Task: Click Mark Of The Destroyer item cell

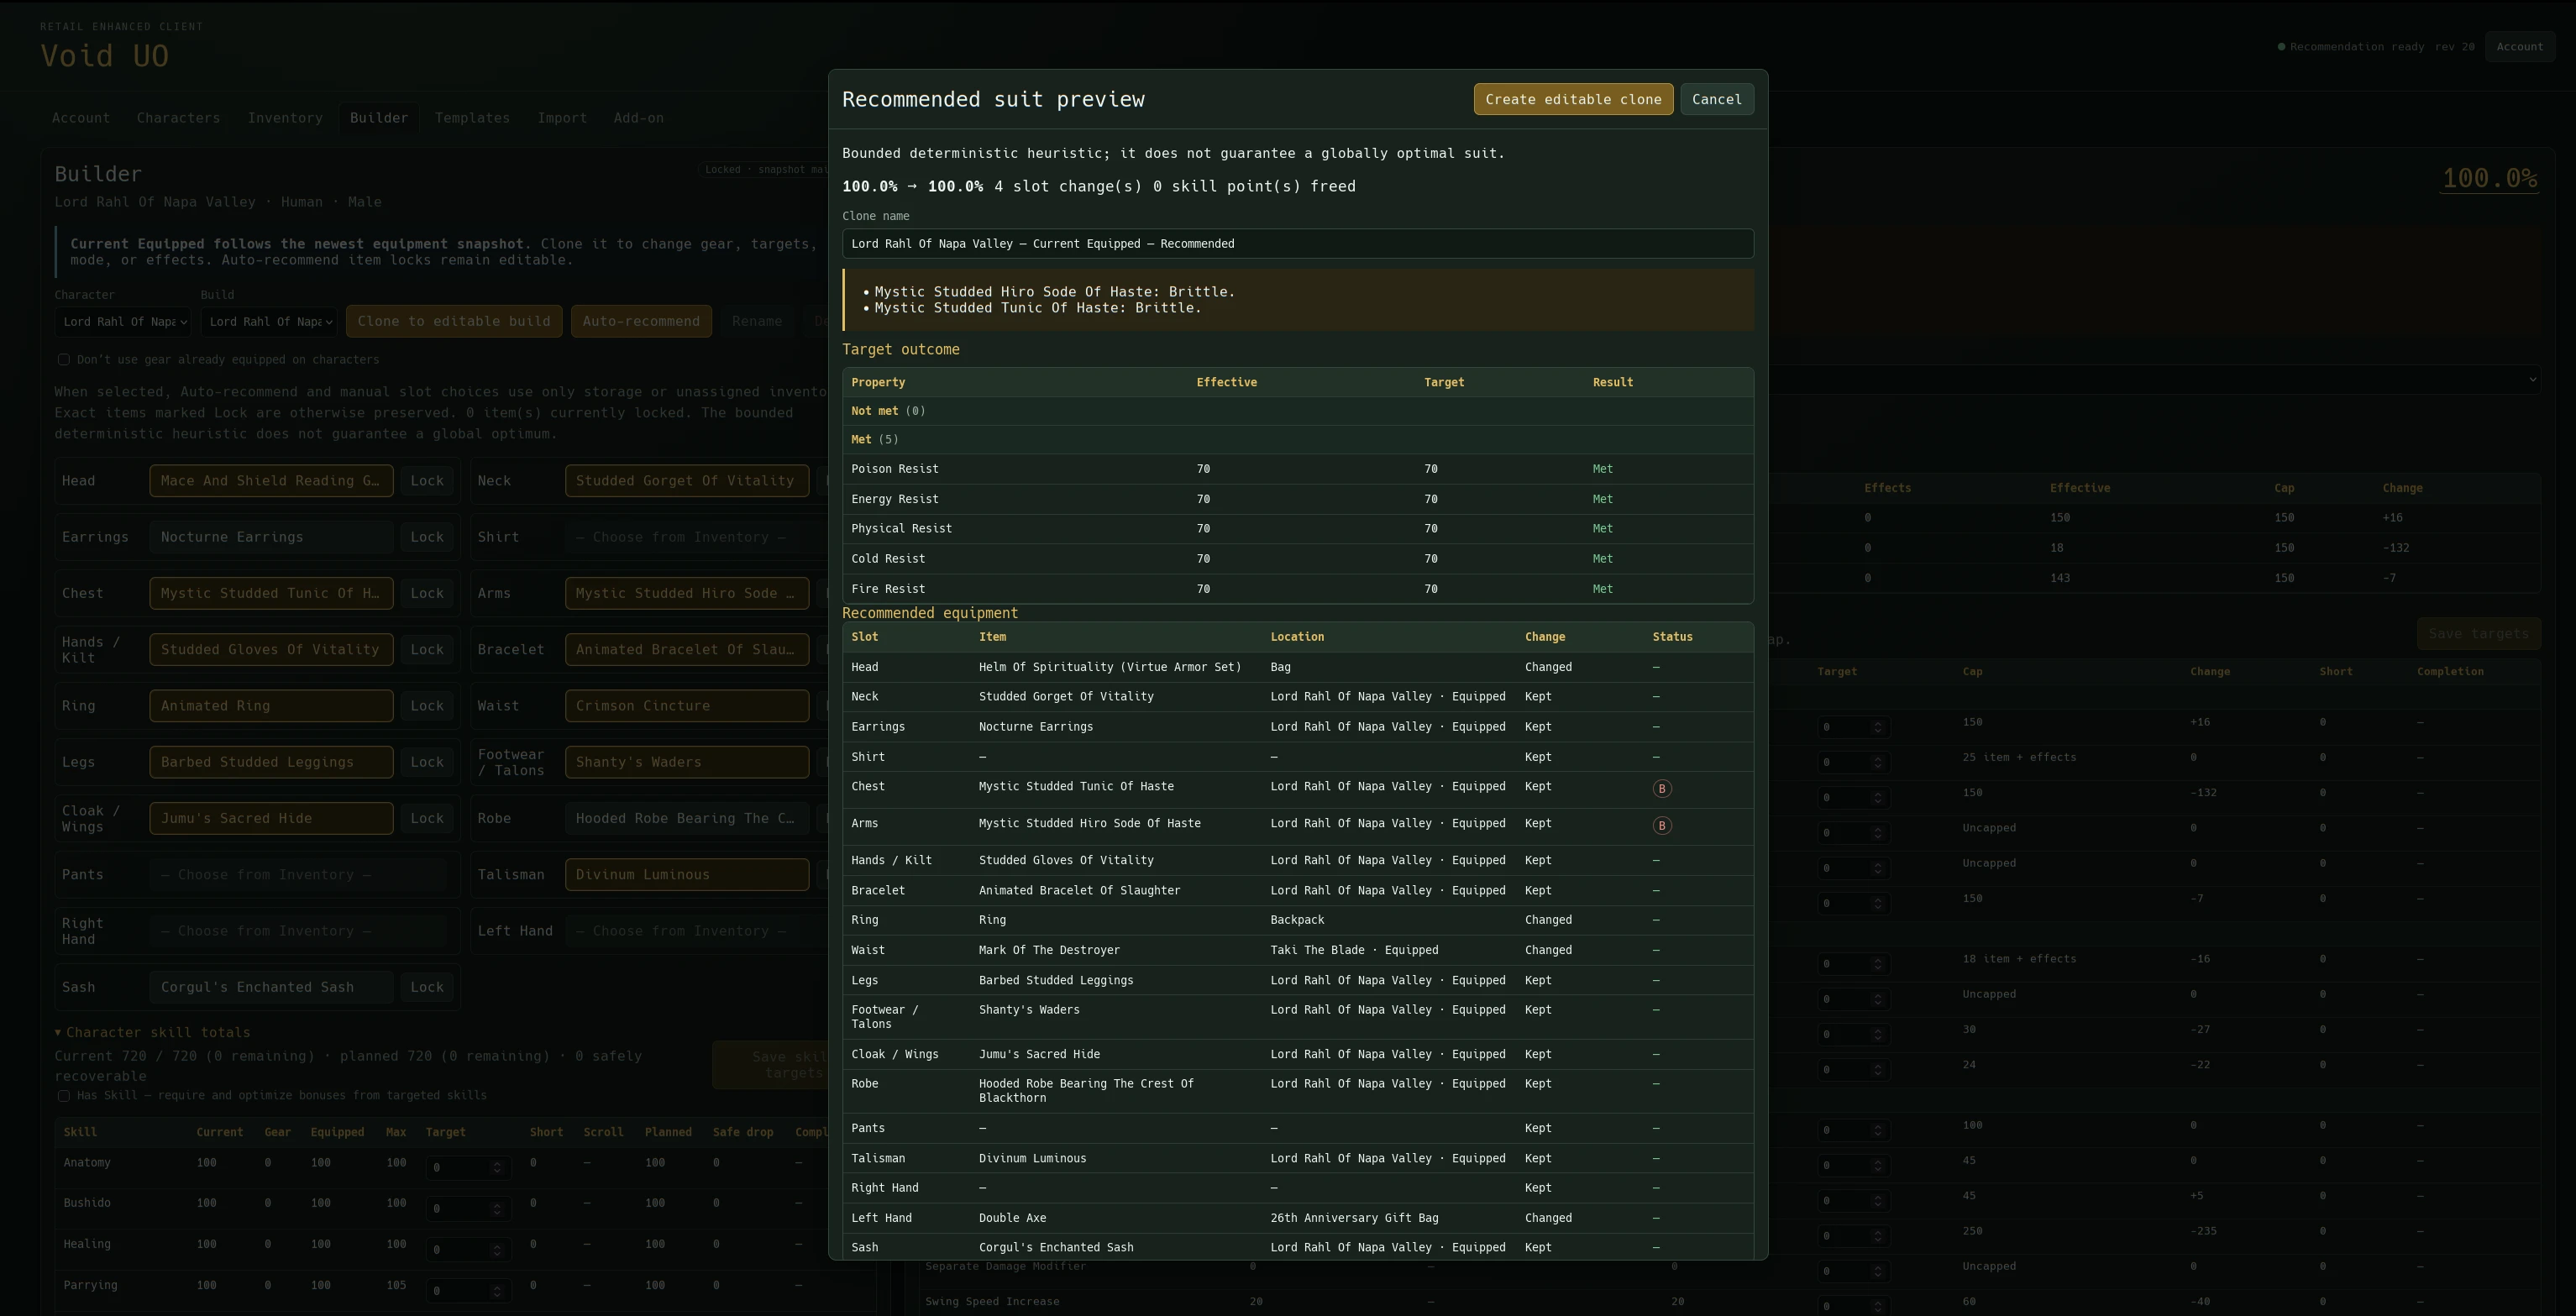Action: click(1049, 951)
